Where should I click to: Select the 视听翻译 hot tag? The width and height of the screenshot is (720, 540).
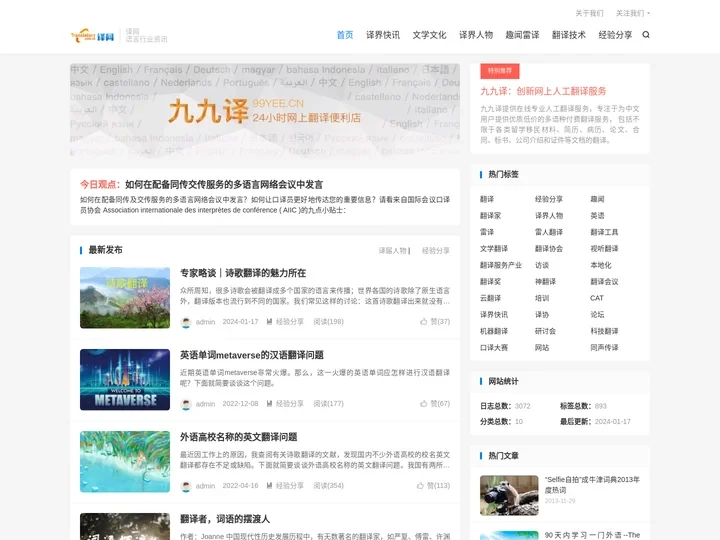604,248
